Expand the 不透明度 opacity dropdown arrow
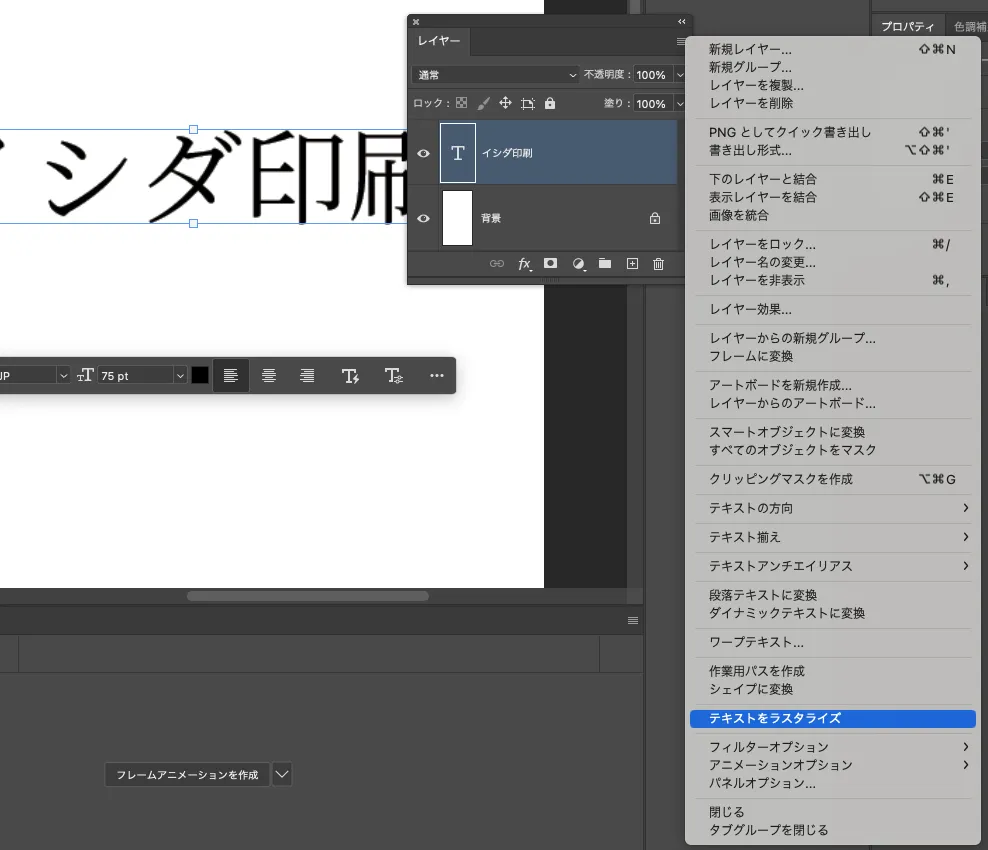The height and width of the screenshot is (850, 988). (680, 75)
